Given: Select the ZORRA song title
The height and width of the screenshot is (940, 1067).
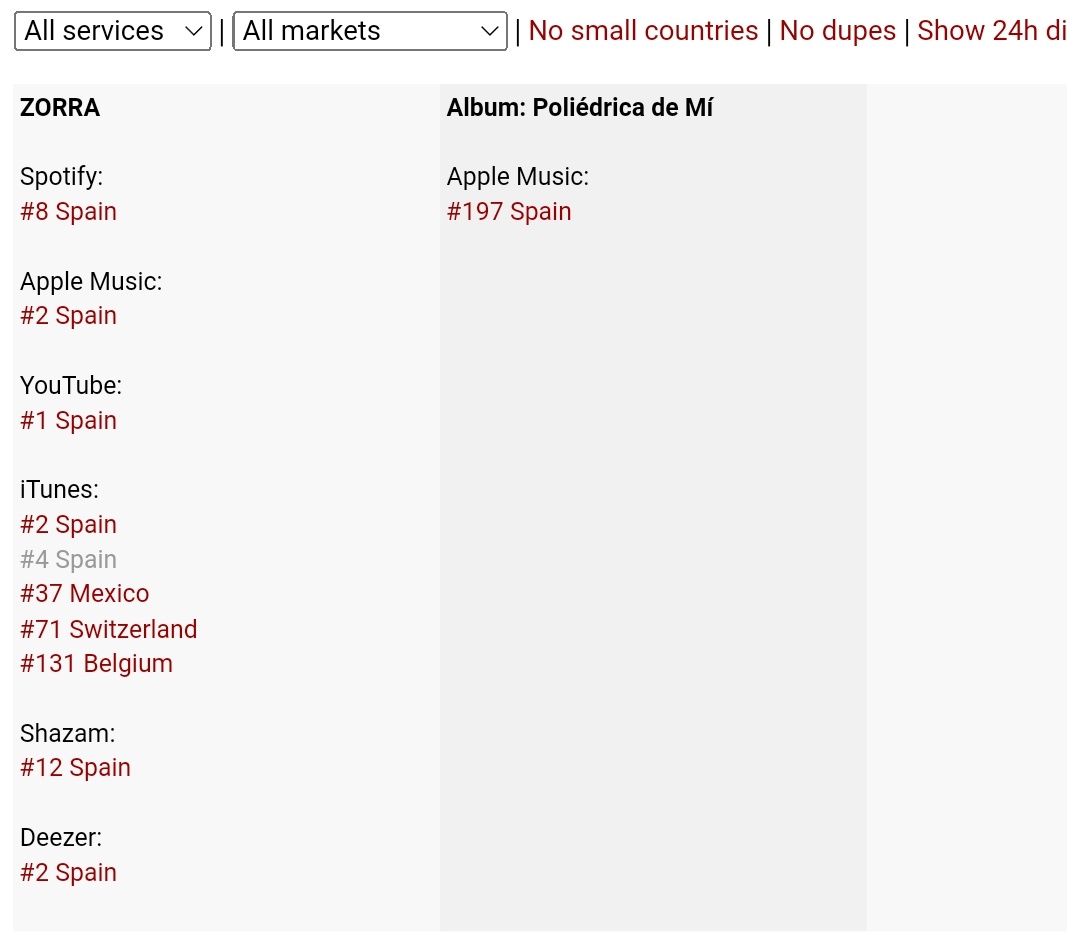Looking at the screenshot, I should tap(60, 108).
